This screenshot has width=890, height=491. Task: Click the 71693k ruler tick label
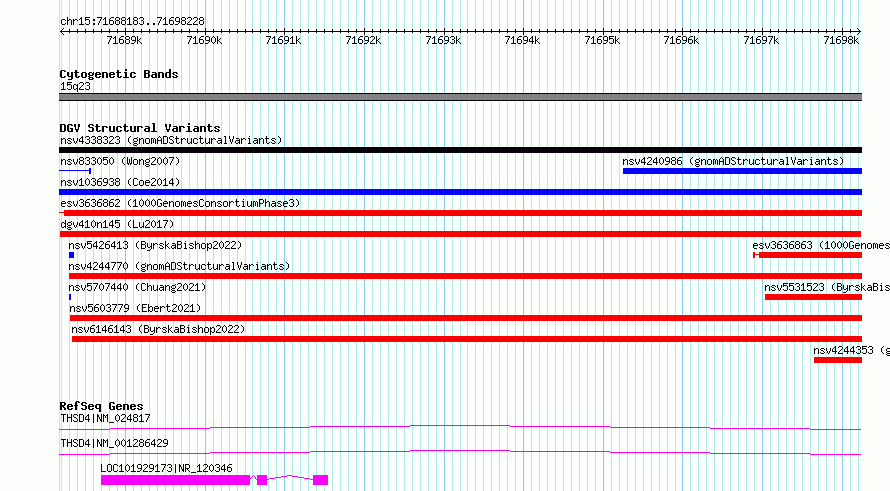[x=443, y=40]
